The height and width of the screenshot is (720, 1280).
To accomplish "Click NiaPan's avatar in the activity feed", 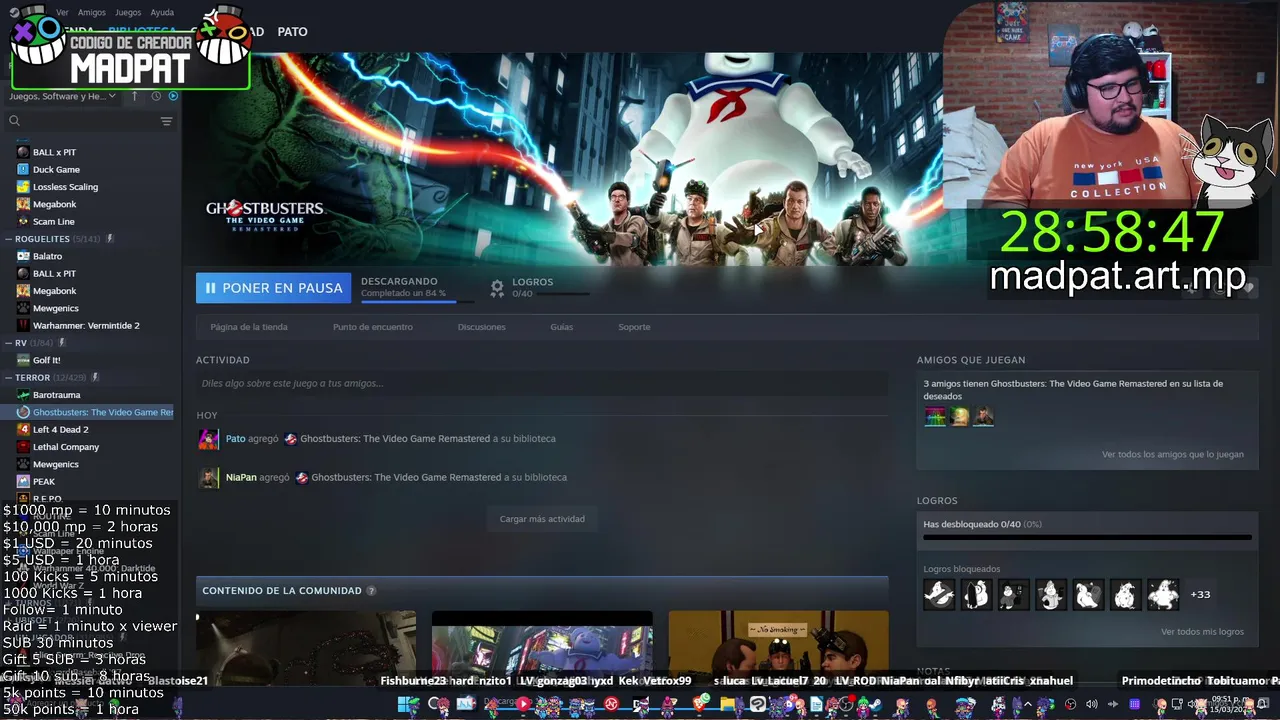I will (x=209, y=478).
